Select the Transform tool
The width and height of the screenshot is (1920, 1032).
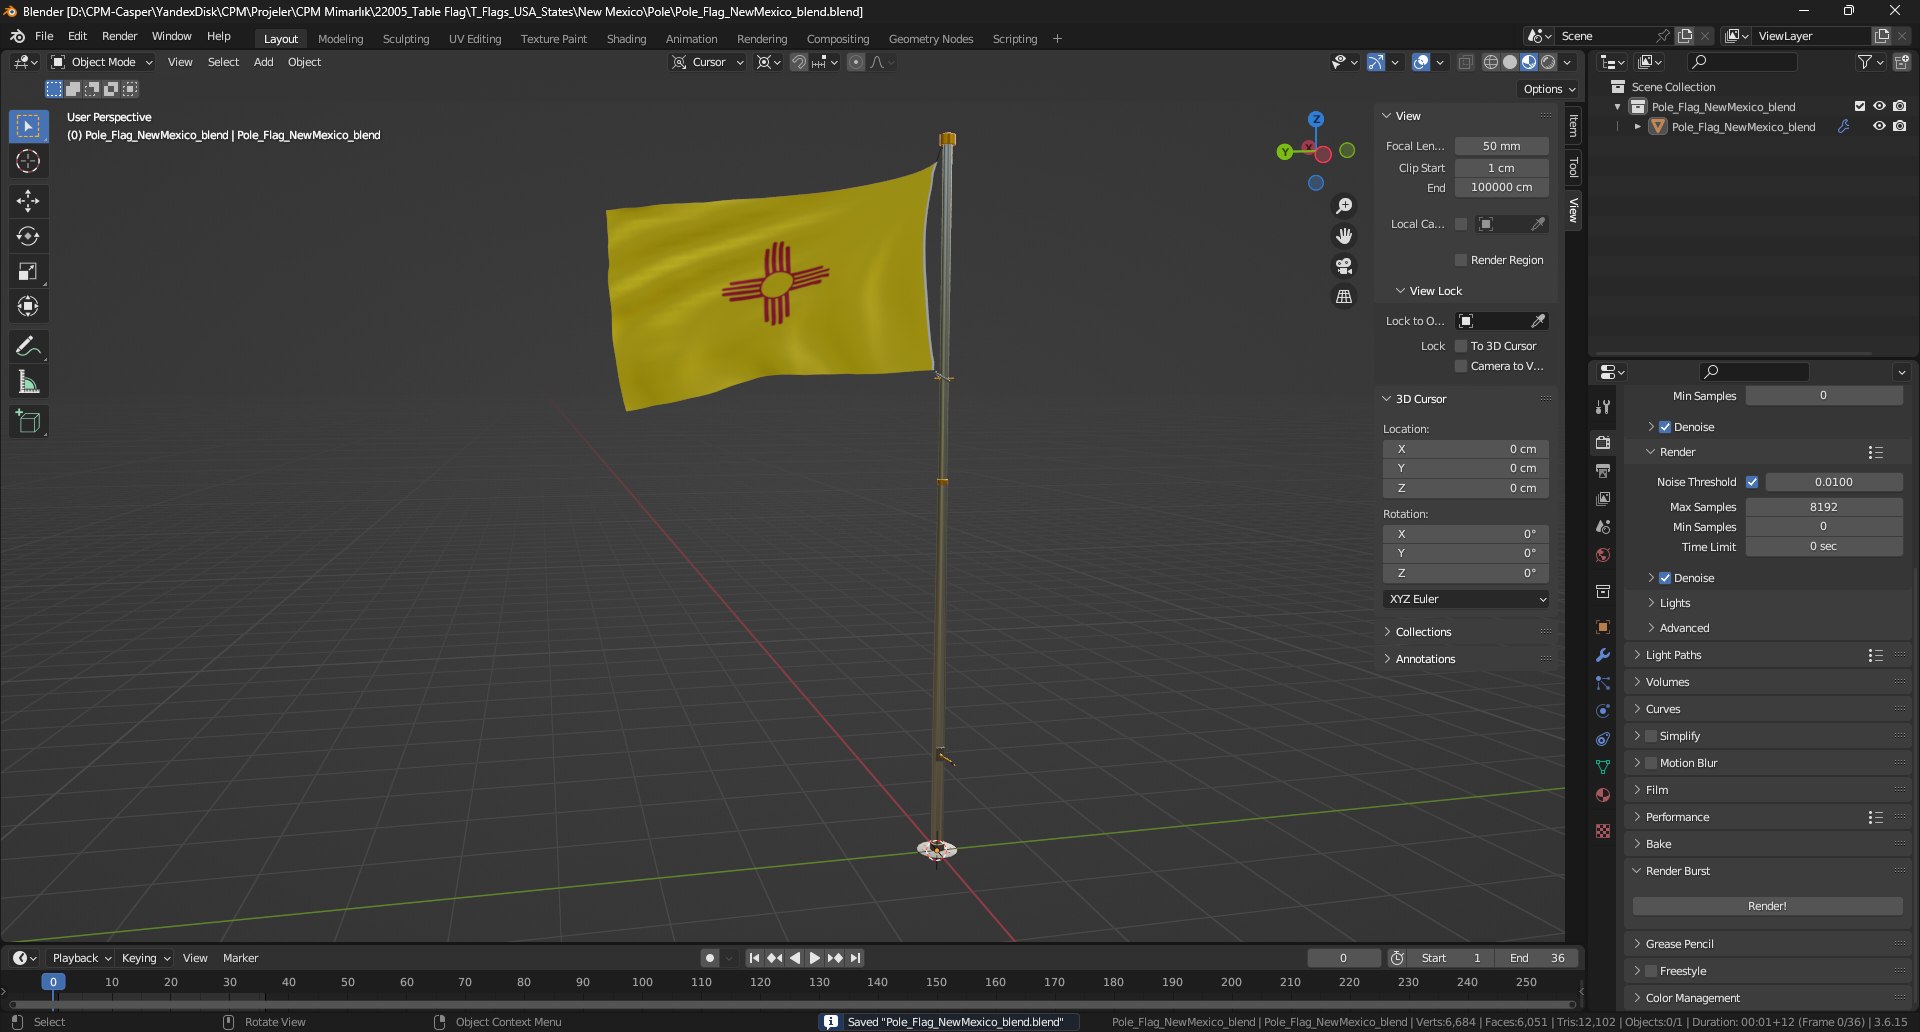pos(28,306)
